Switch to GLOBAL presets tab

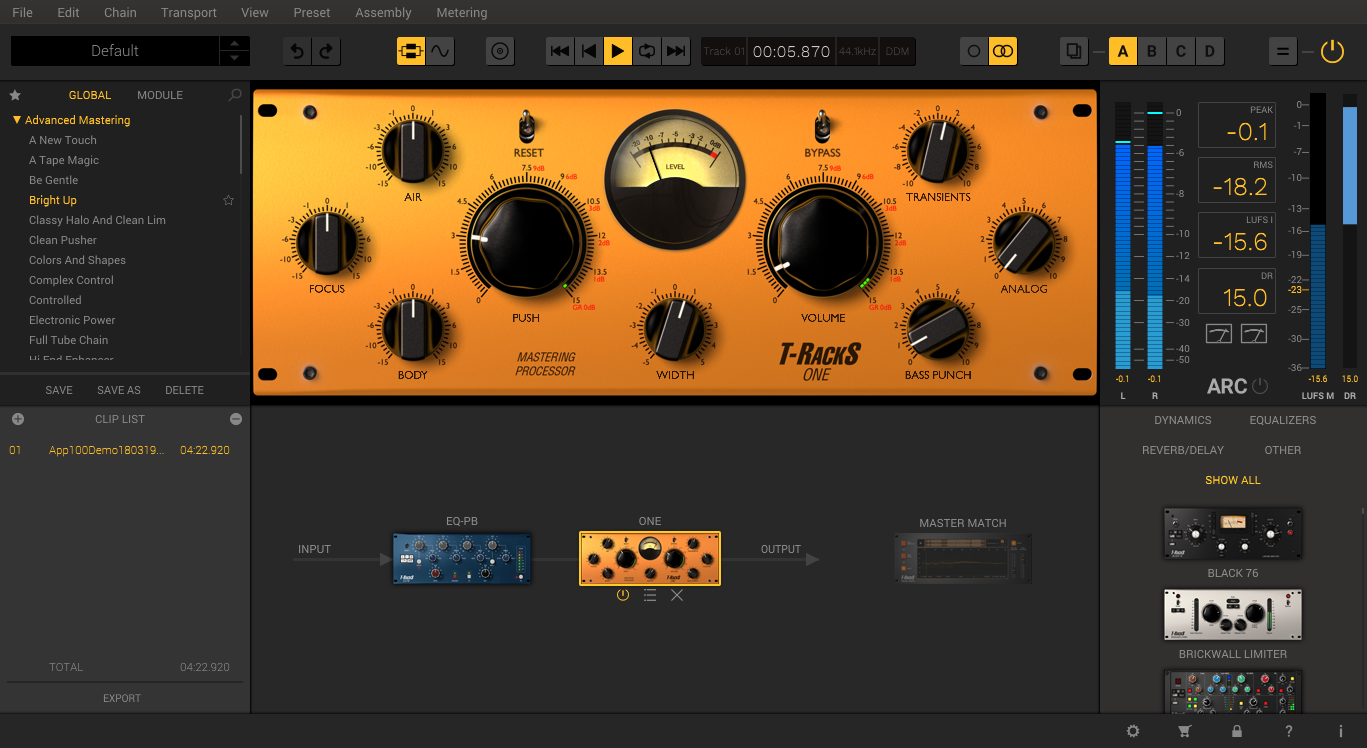[90, 95]
